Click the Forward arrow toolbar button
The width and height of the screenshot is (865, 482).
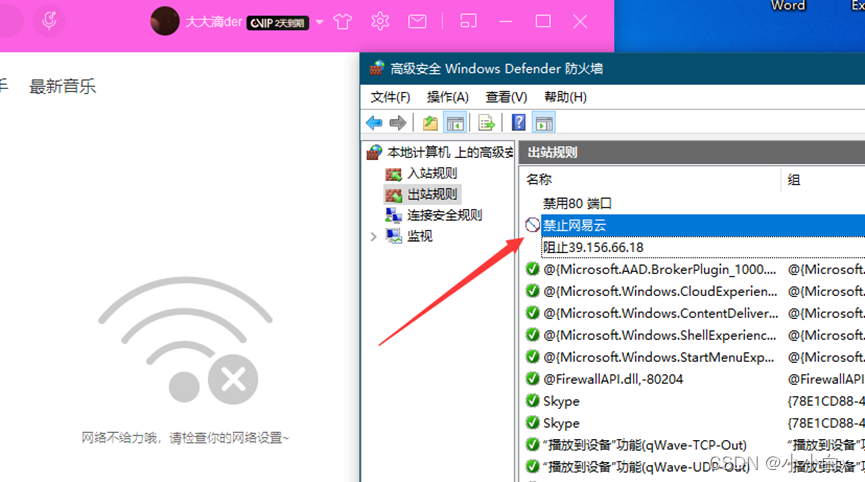398,122
